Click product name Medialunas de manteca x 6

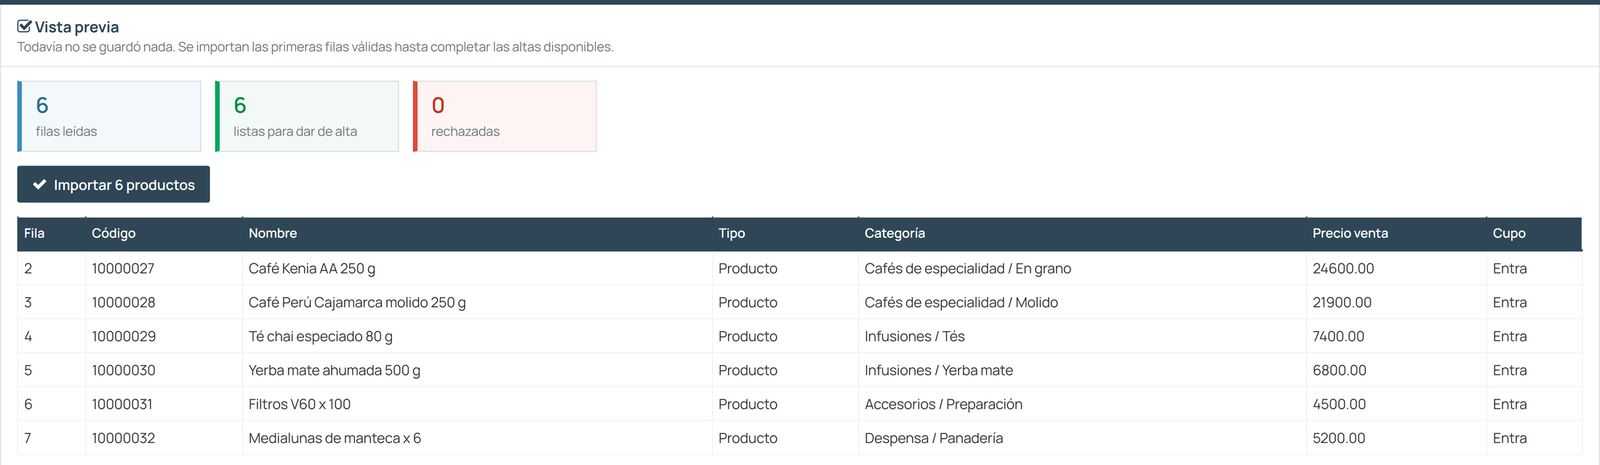coord(335,438)
